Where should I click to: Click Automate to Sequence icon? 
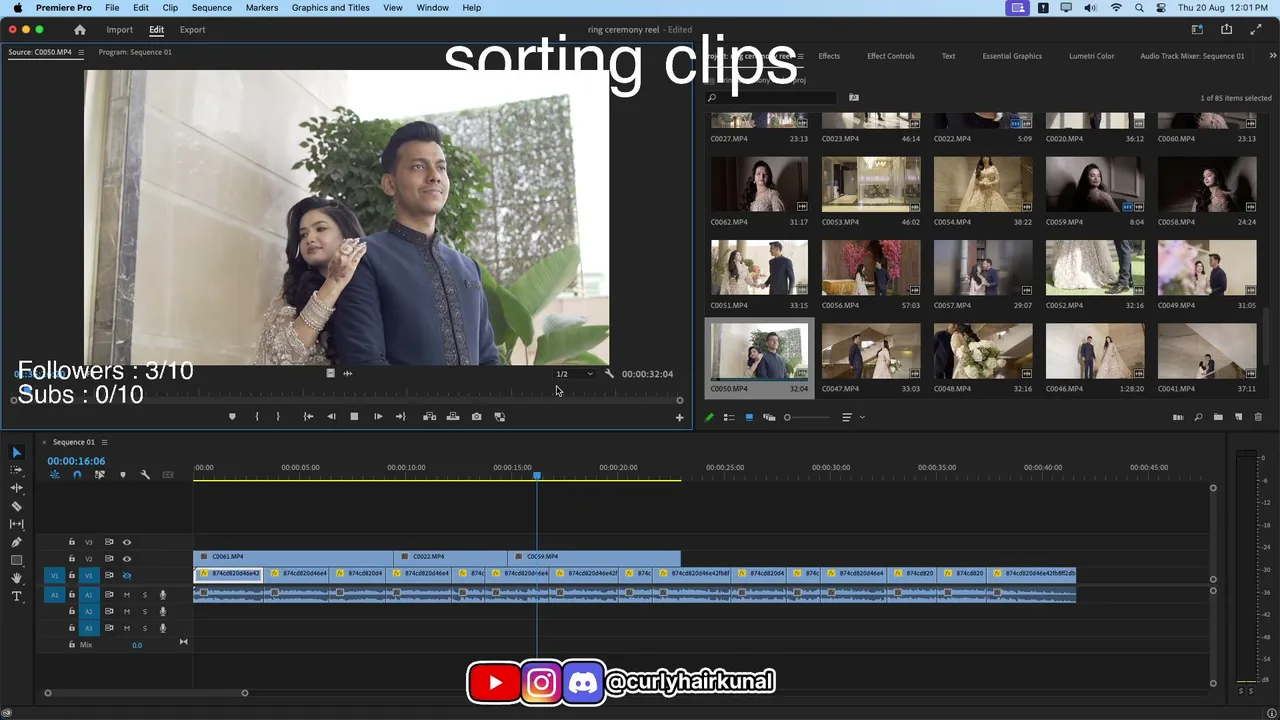[x=1178, y=417]
